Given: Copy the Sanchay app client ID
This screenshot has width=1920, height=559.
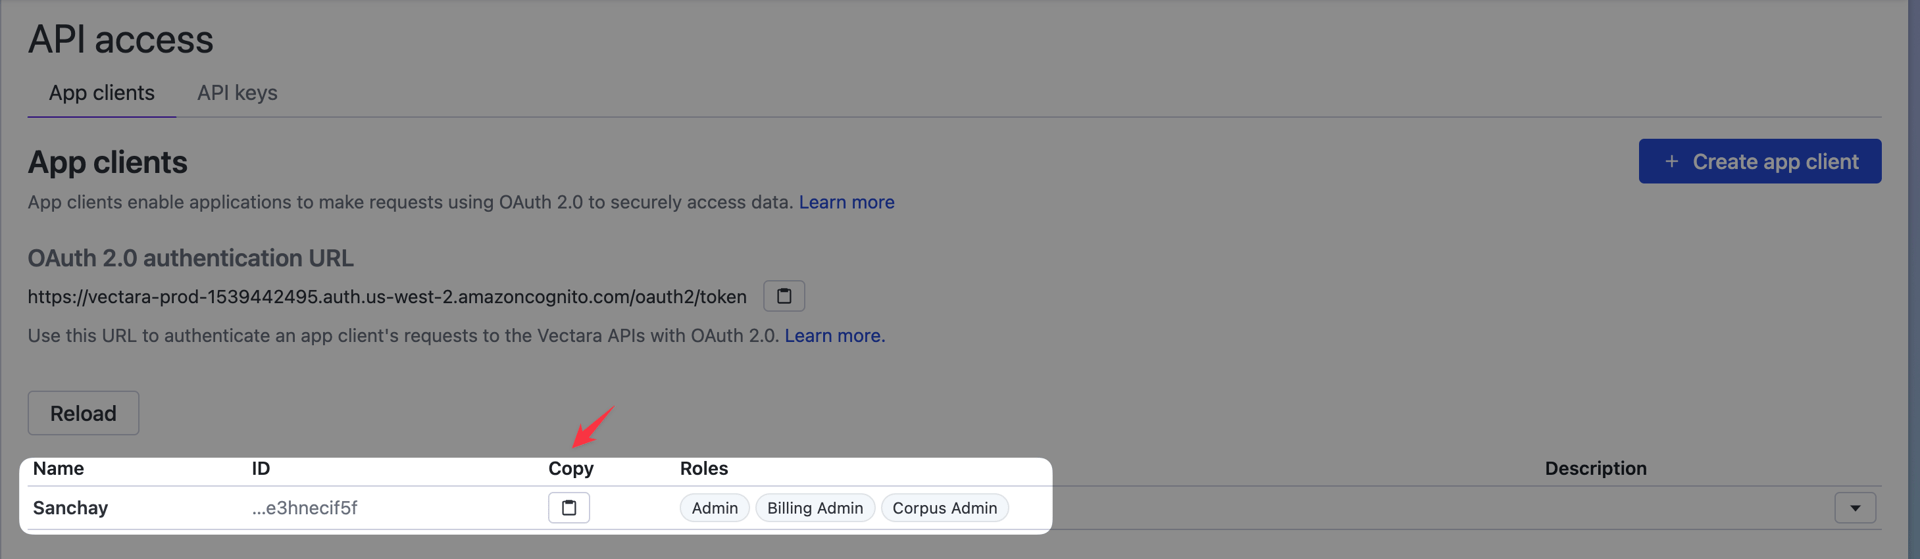Looking at the screenshot, I should tap(569, 508).
